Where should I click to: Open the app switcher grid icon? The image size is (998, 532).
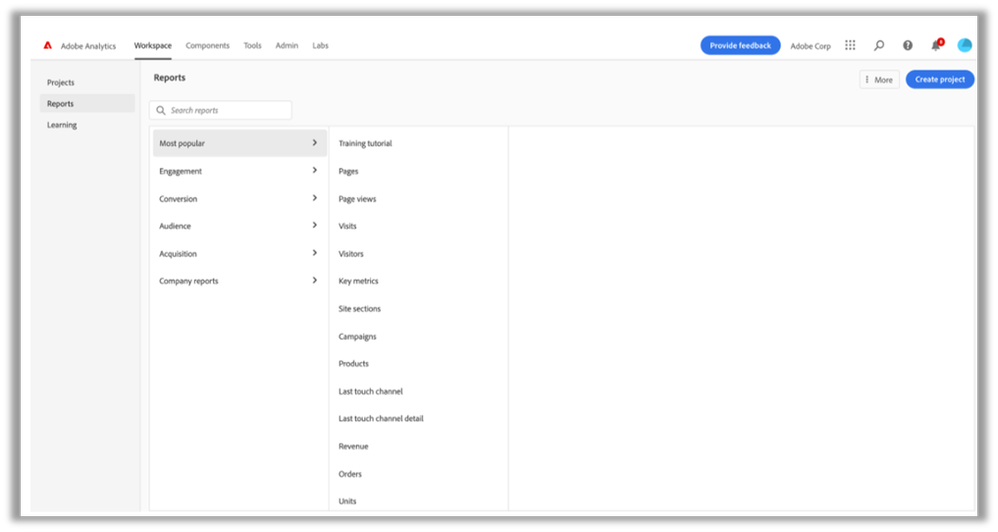pyautogui.click(x=850, y=45)
